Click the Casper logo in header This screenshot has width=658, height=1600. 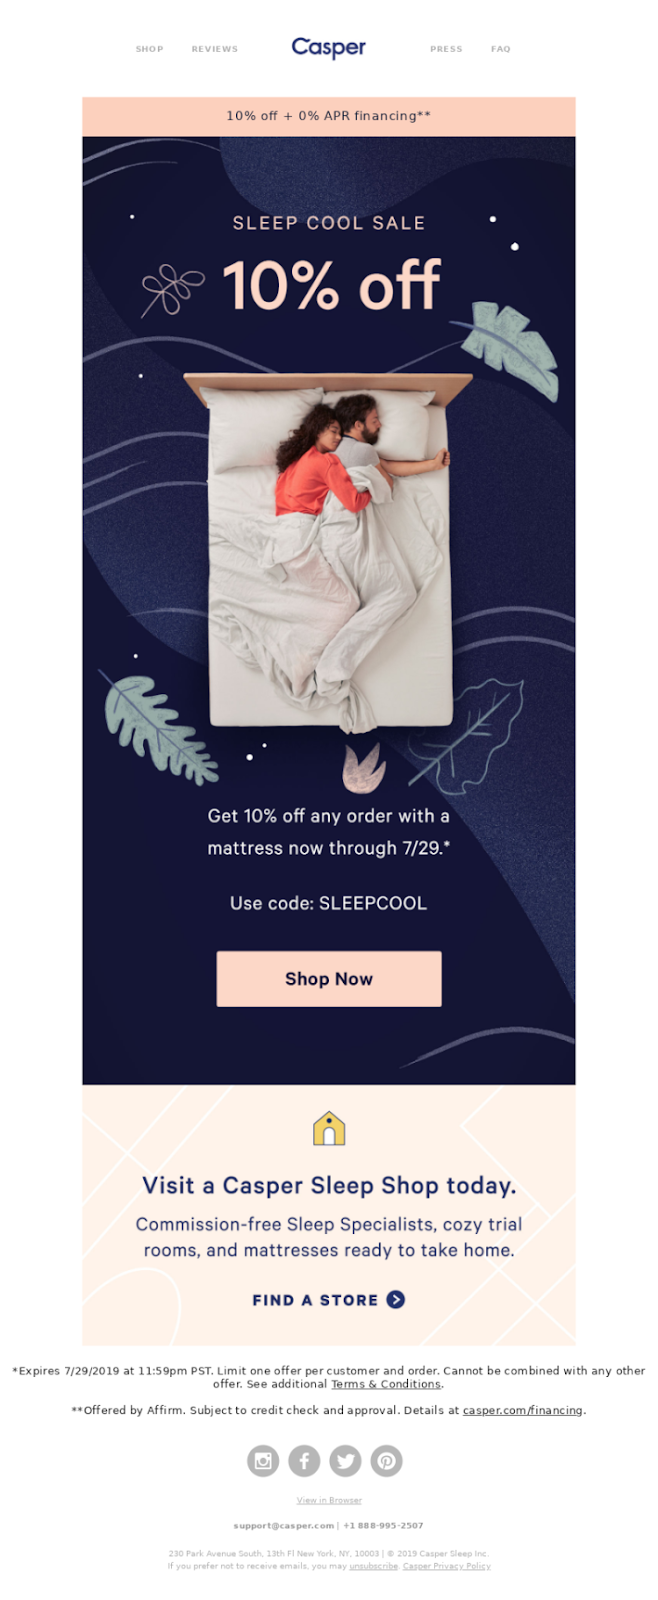(x=328, y=47)
